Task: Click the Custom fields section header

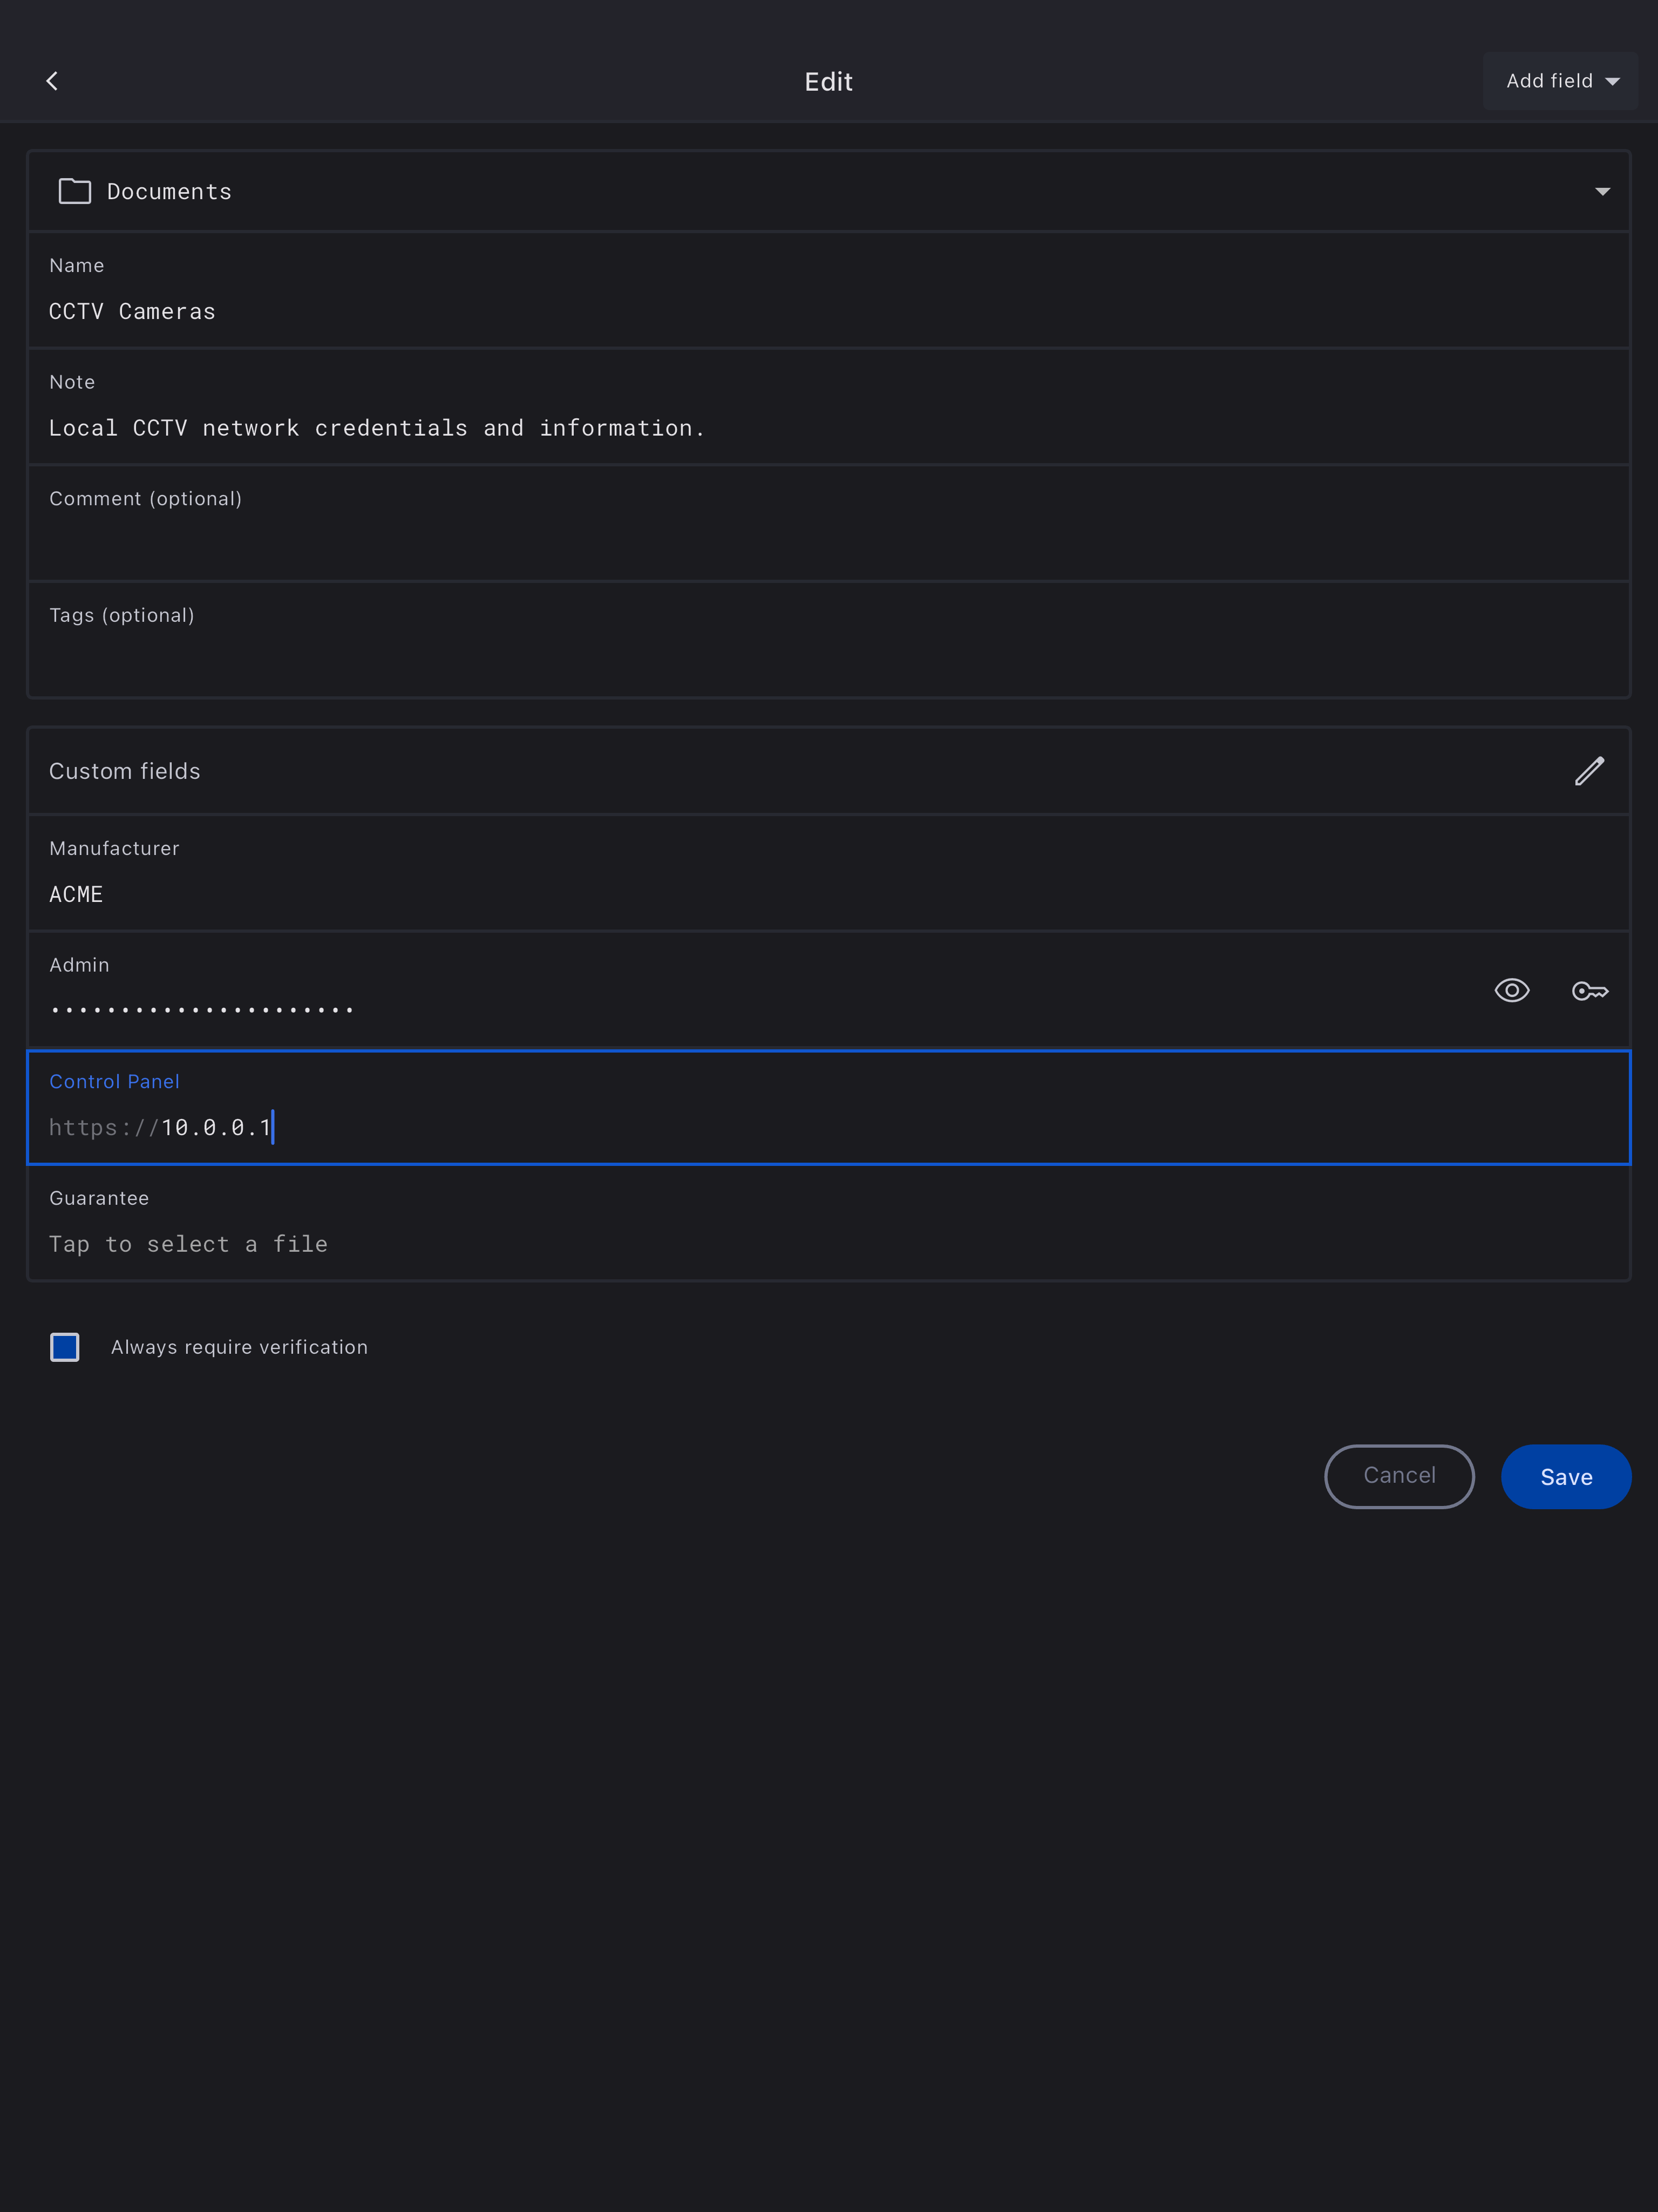Action: click(125, 771)
